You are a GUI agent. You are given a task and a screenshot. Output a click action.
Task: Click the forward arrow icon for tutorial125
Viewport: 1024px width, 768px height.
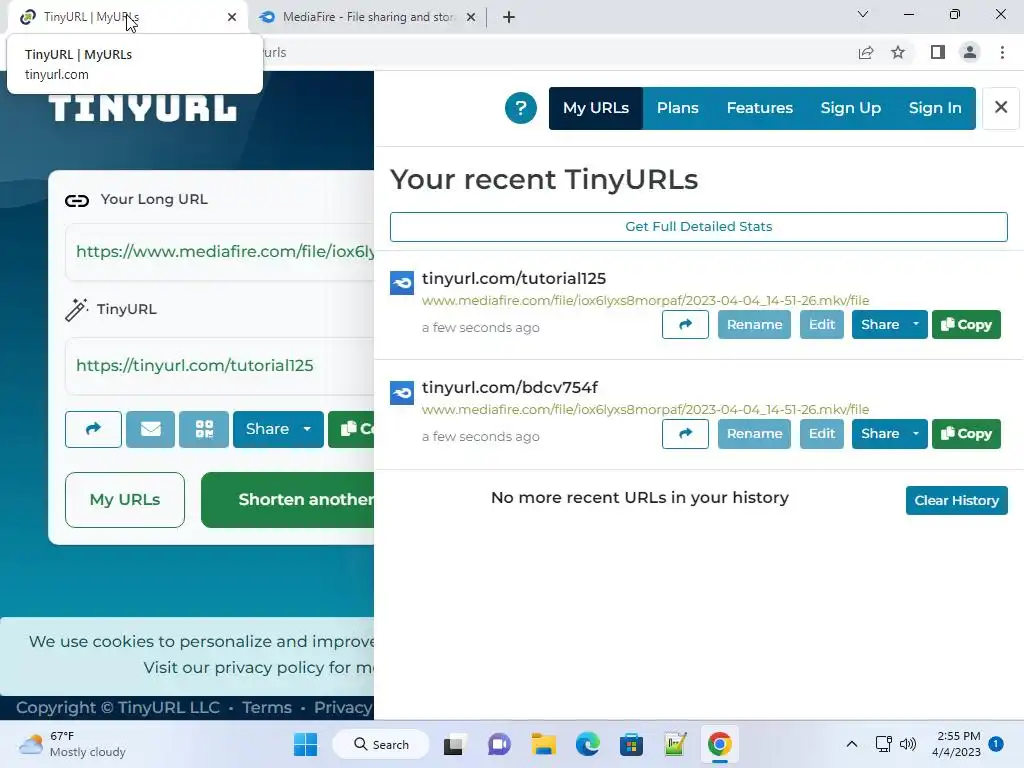coord(685,325)
